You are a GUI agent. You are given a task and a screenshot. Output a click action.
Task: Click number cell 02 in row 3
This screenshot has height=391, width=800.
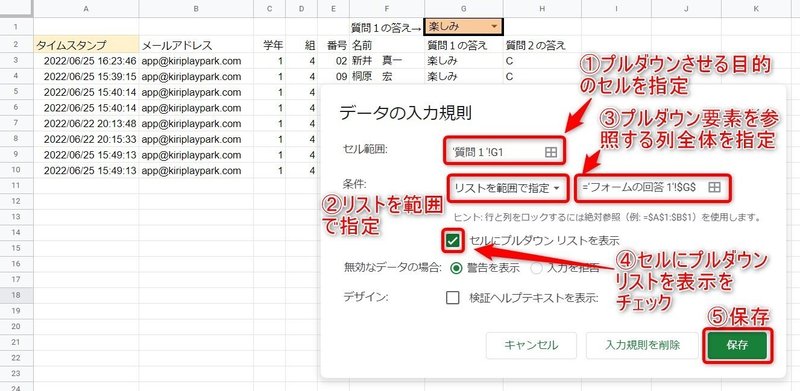[x=334, y=61]
